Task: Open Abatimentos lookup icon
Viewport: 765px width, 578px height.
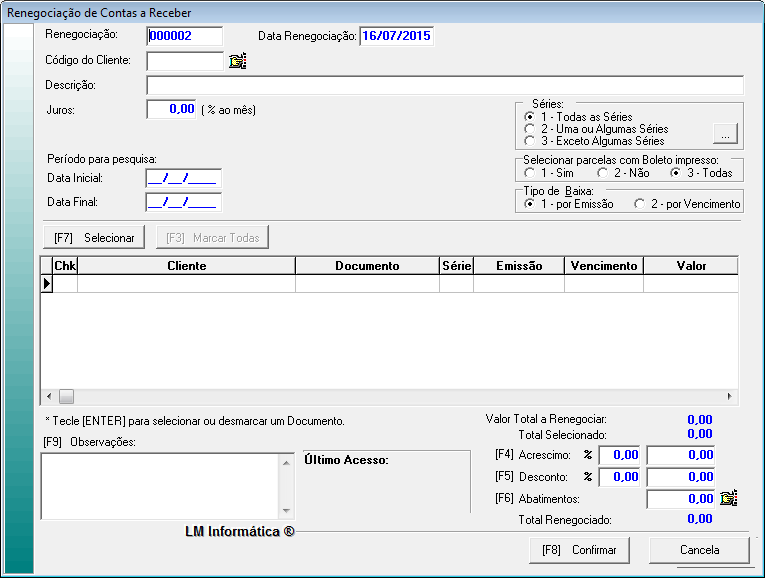Action: [x=728, y=498]
